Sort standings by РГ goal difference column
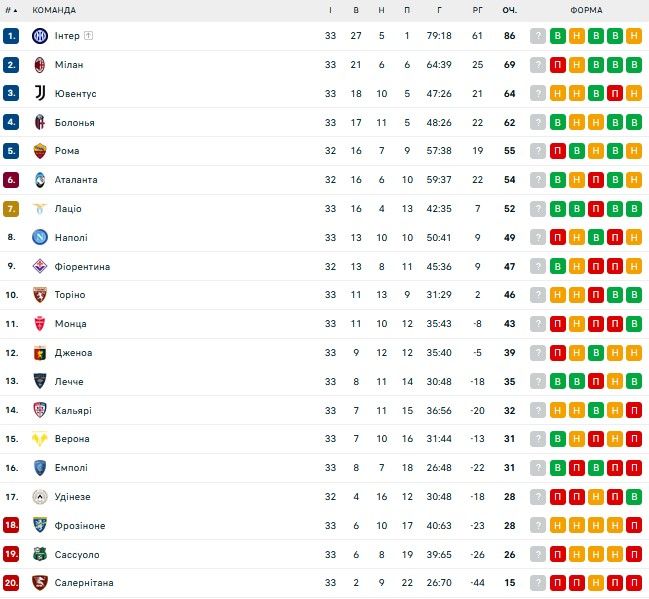Screen dimensions: 649x599 [x=477, y=10]
